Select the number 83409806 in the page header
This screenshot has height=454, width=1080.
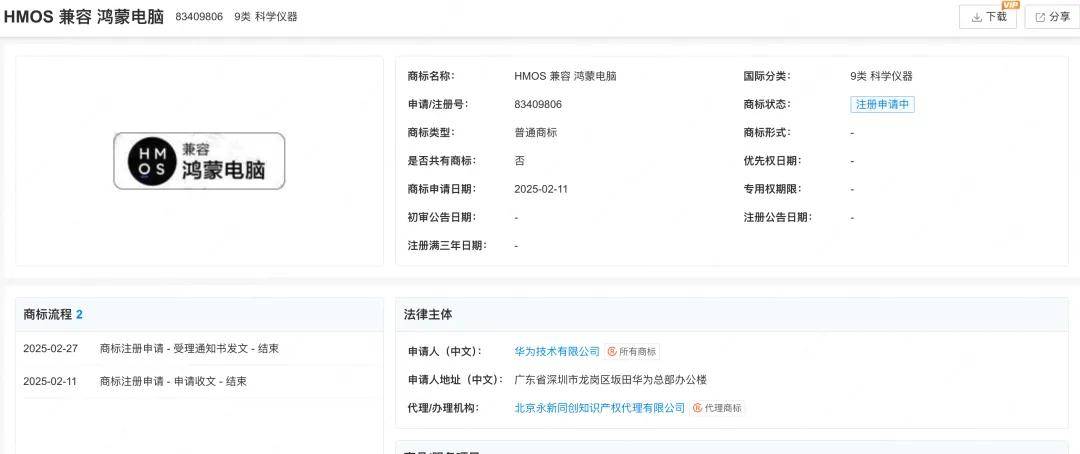click(x=199, y=17)
